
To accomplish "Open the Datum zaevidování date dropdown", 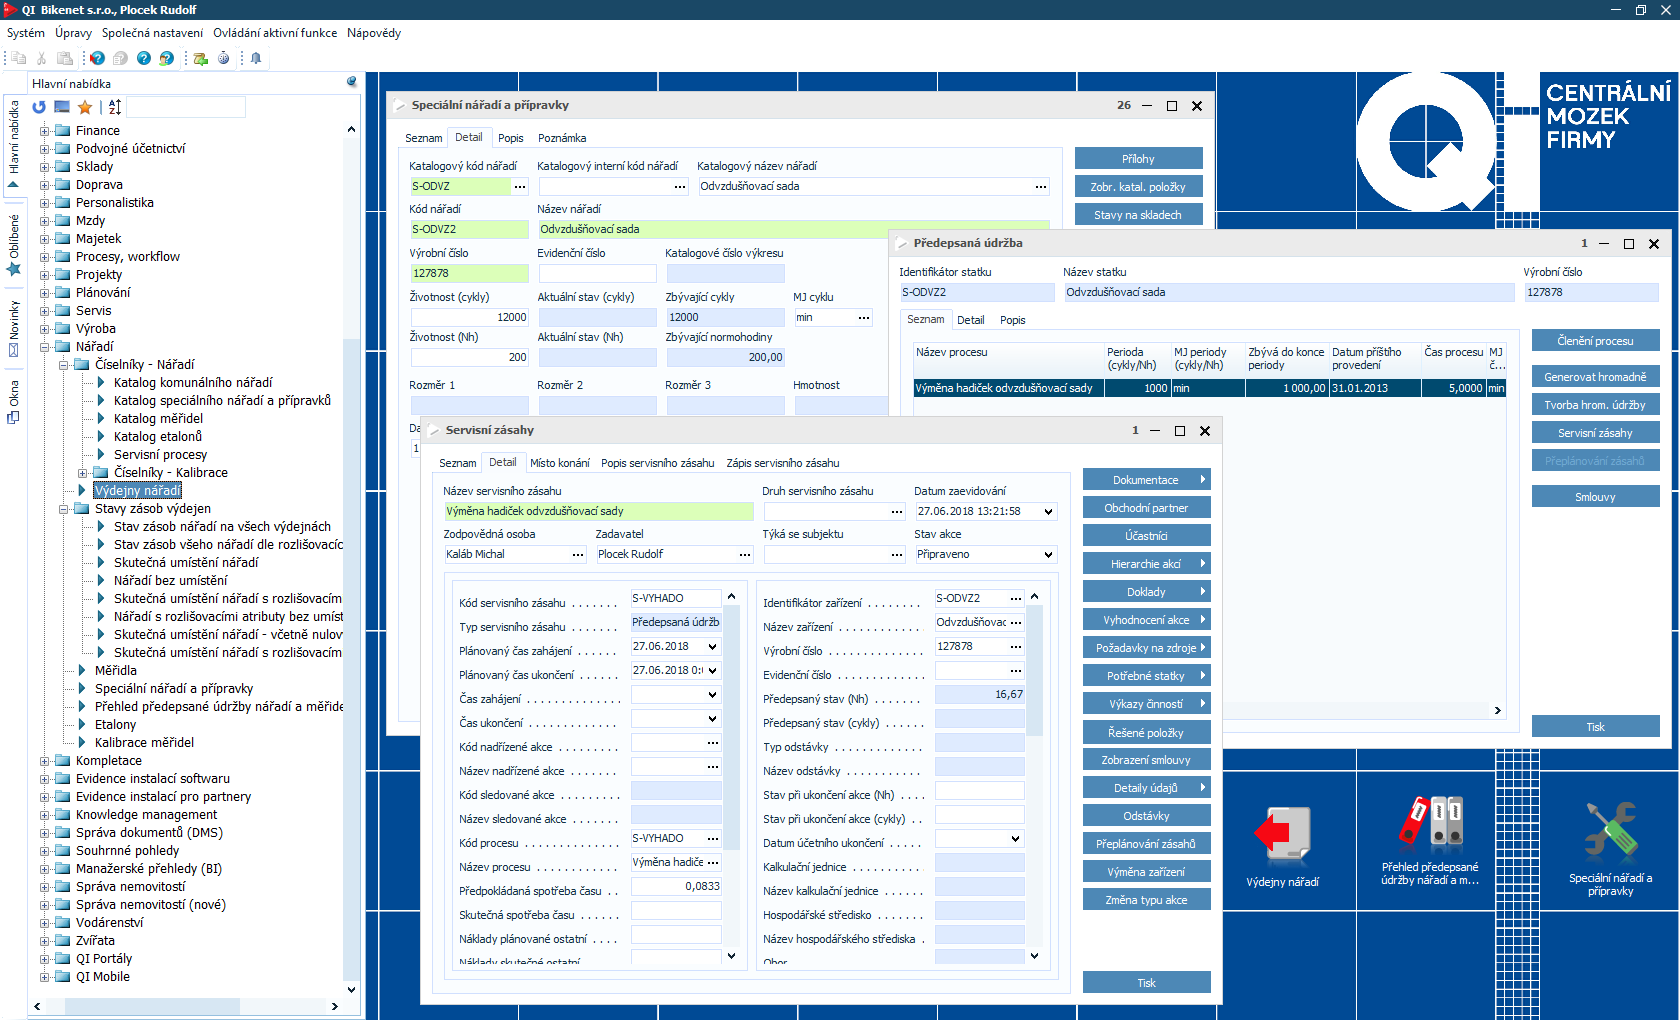I will coord(1048,512).
